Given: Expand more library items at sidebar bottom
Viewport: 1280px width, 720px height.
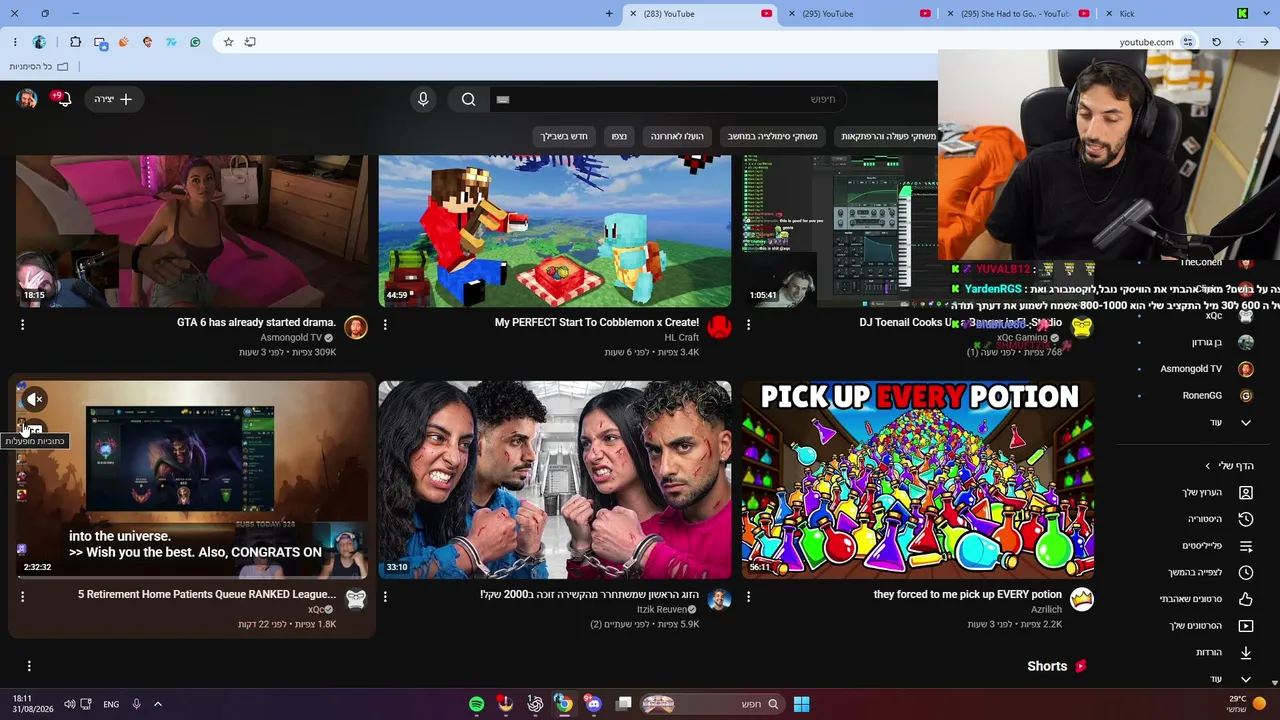Looking at the screenshot, I should (x=1245, y=679).
